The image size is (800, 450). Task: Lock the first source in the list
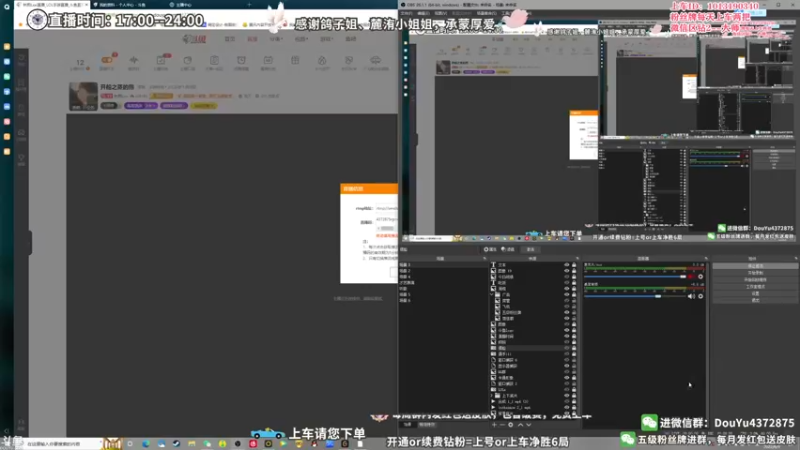click(574, 265)
